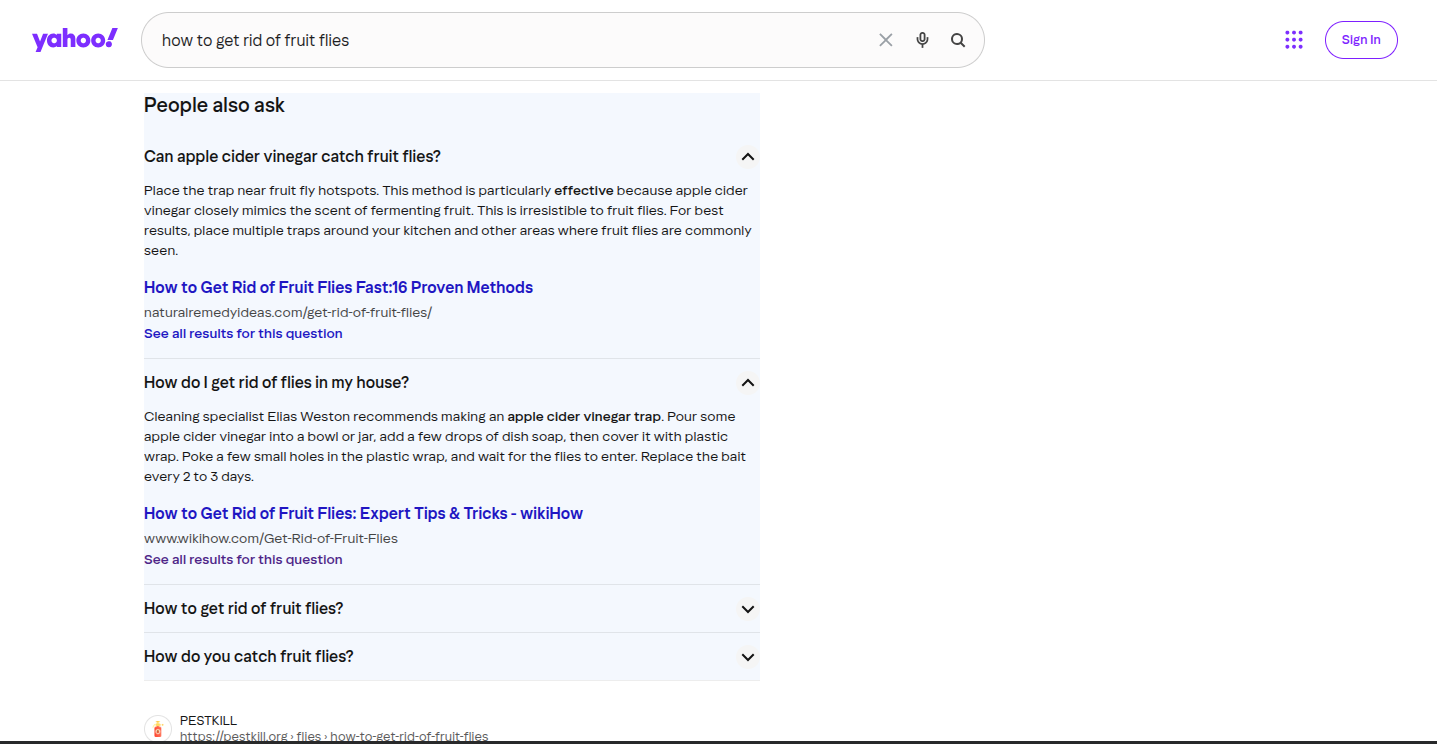
Task: Start voice search with microphone icon
Action: pos(922,40)
